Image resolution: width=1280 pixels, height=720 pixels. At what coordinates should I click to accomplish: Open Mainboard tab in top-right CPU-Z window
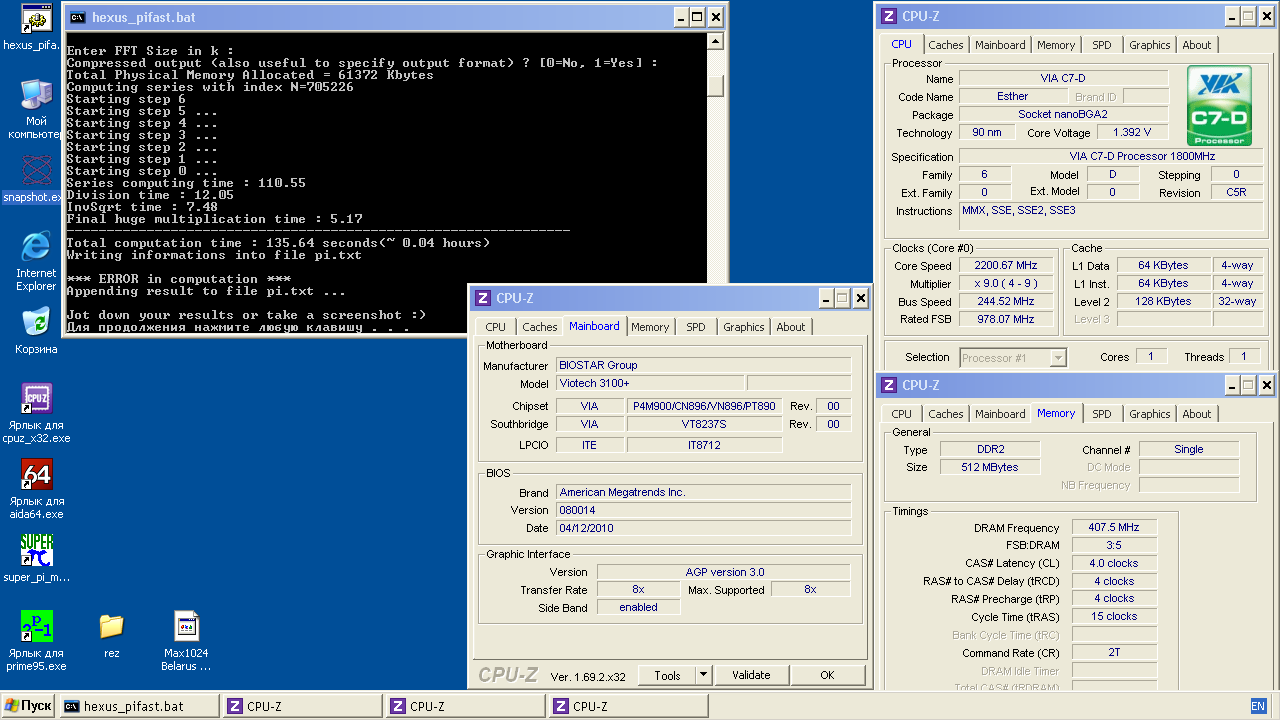click(1000, 45)
